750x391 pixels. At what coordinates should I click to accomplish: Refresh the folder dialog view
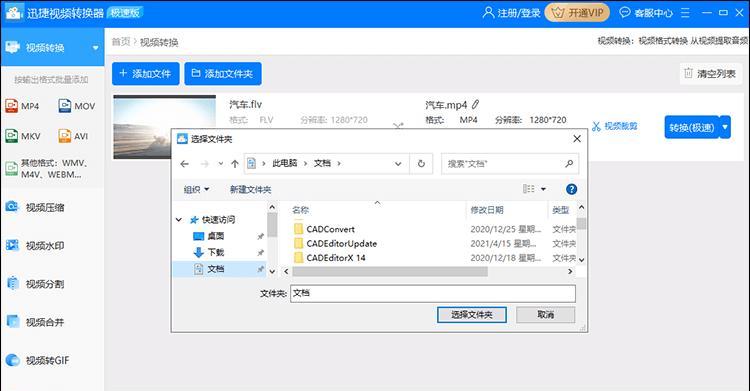click(x=421, y=164)
